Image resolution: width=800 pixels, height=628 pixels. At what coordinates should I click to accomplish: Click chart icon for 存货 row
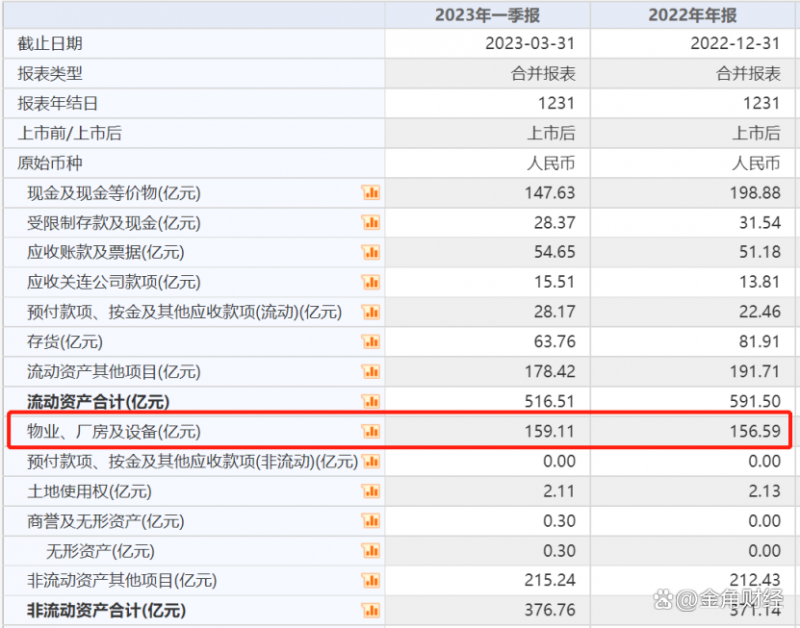(370, 342)
